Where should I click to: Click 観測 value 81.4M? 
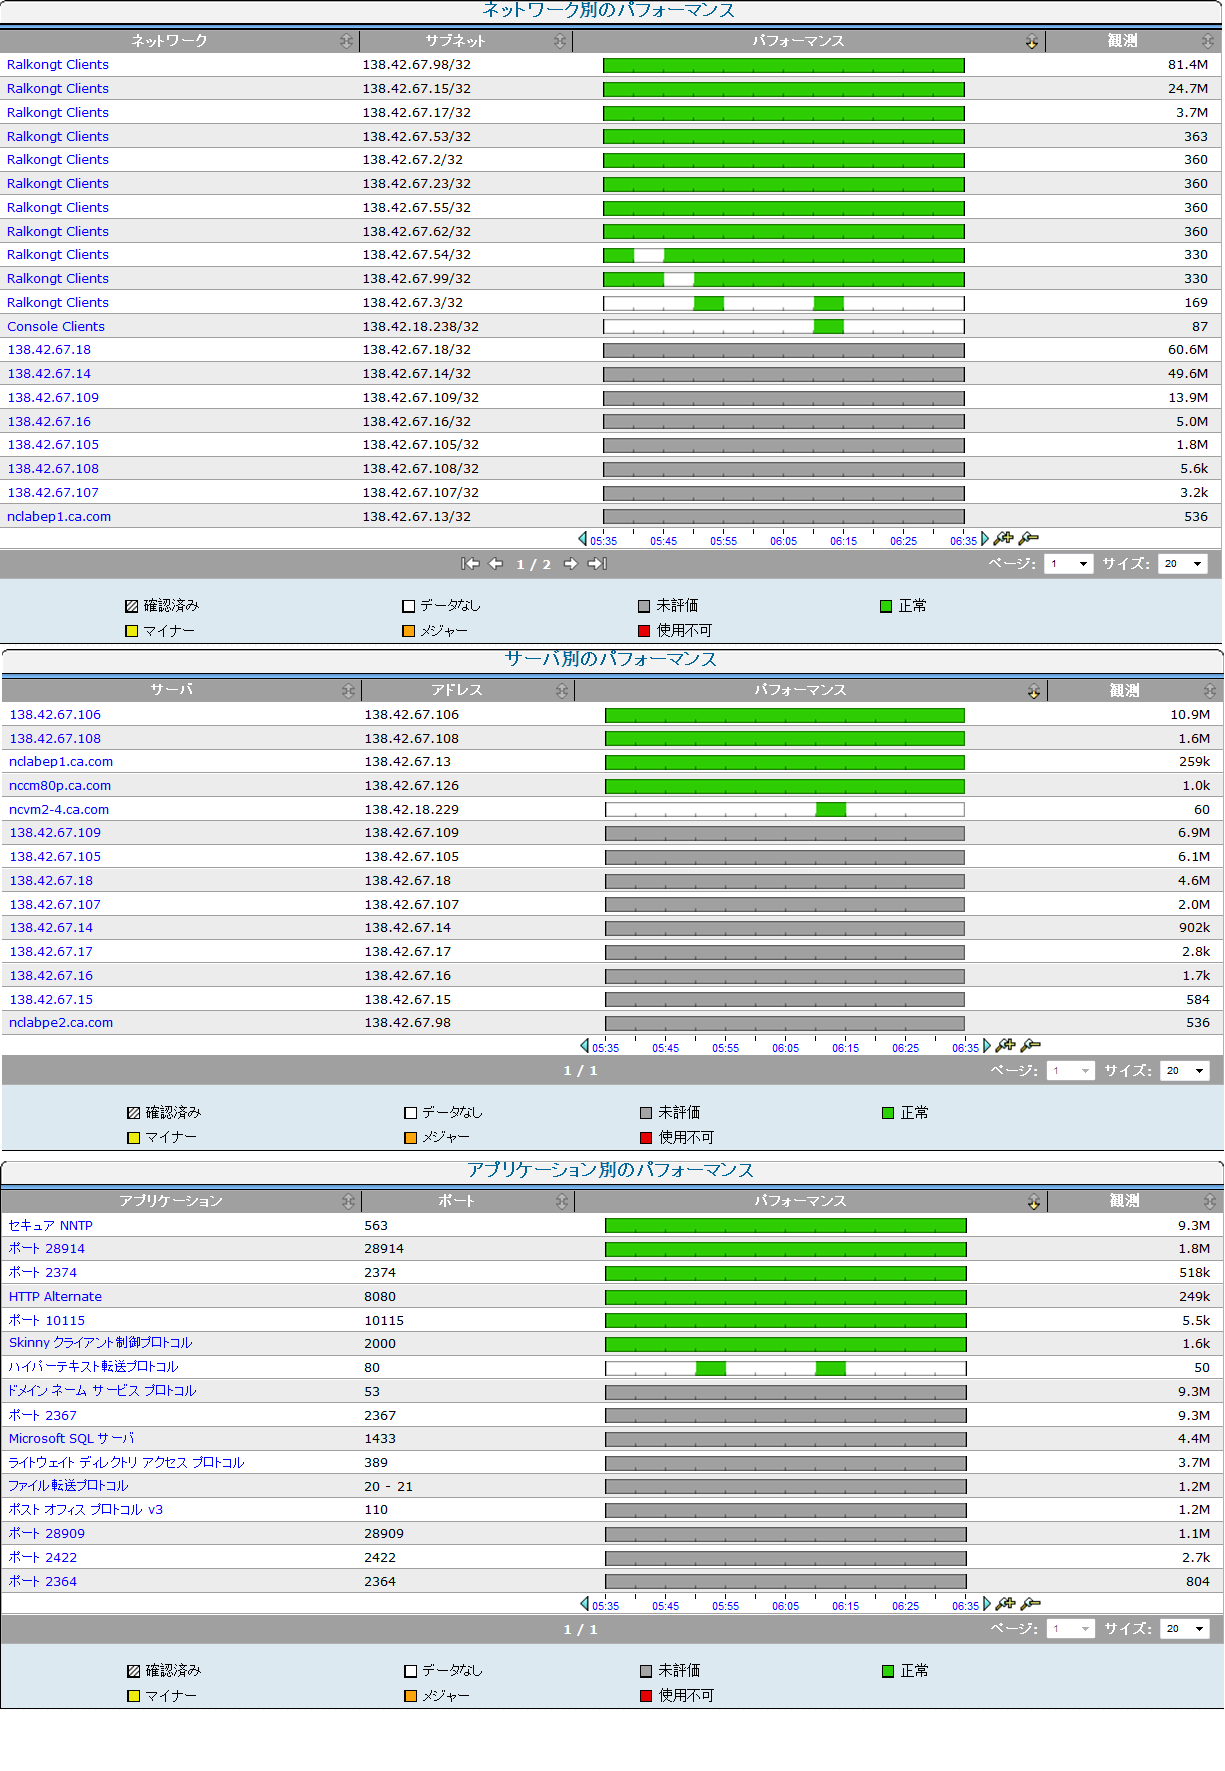[1188, 65]
